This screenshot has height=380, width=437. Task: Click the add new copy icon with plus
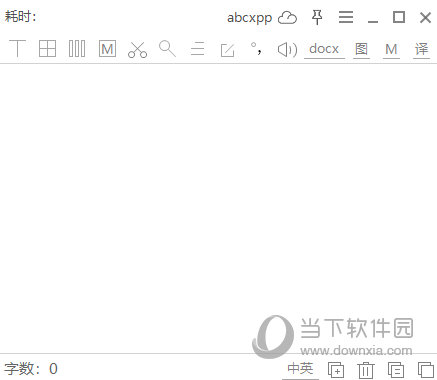336,370
